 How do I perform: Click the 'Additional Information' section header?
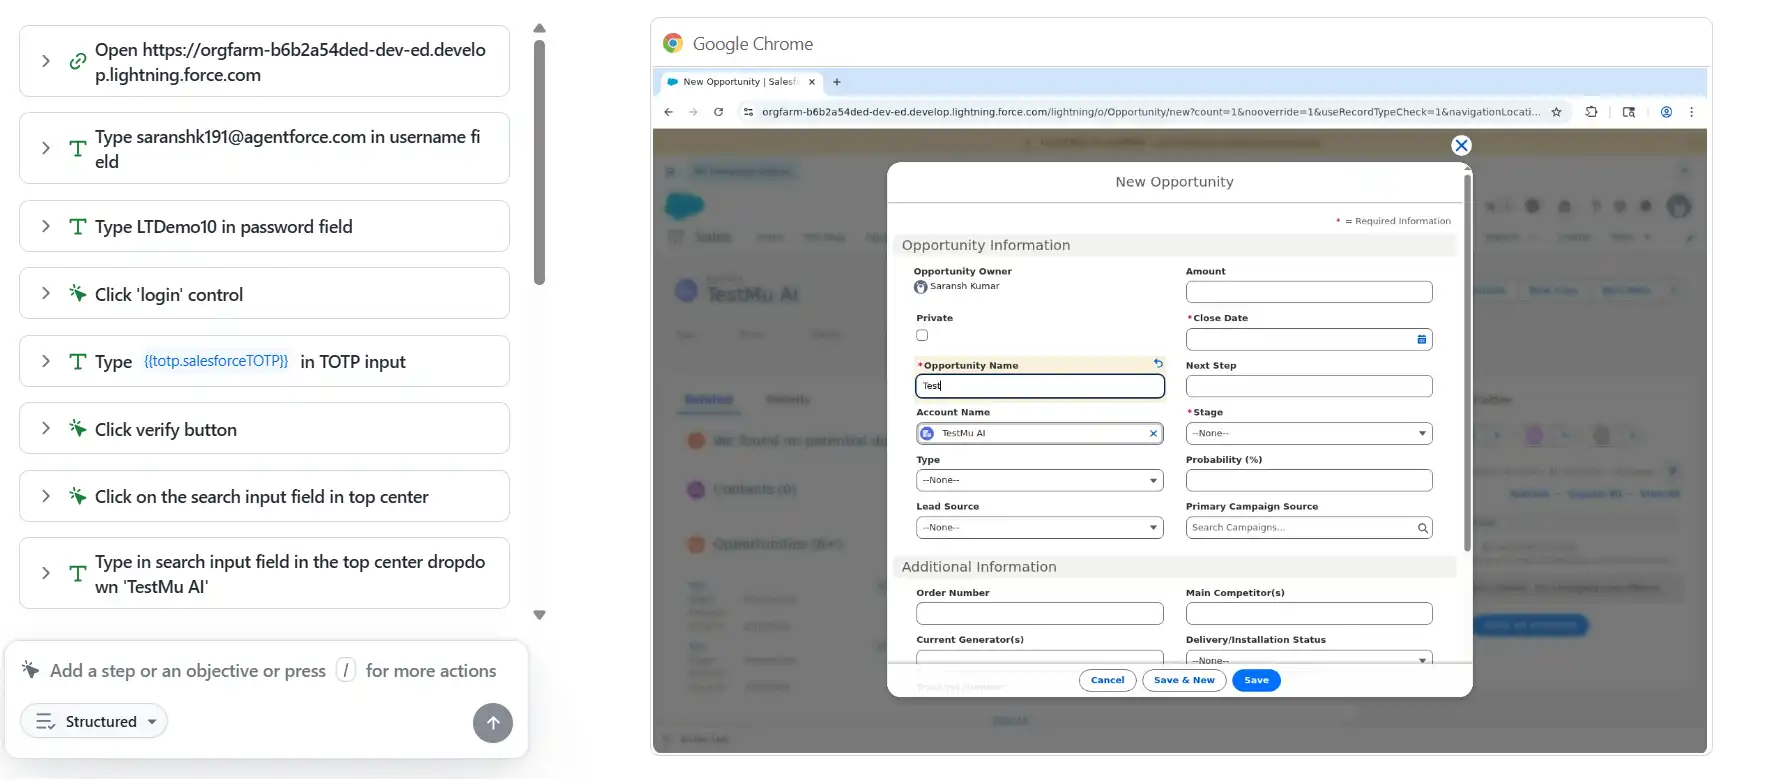coord(1173,567)
